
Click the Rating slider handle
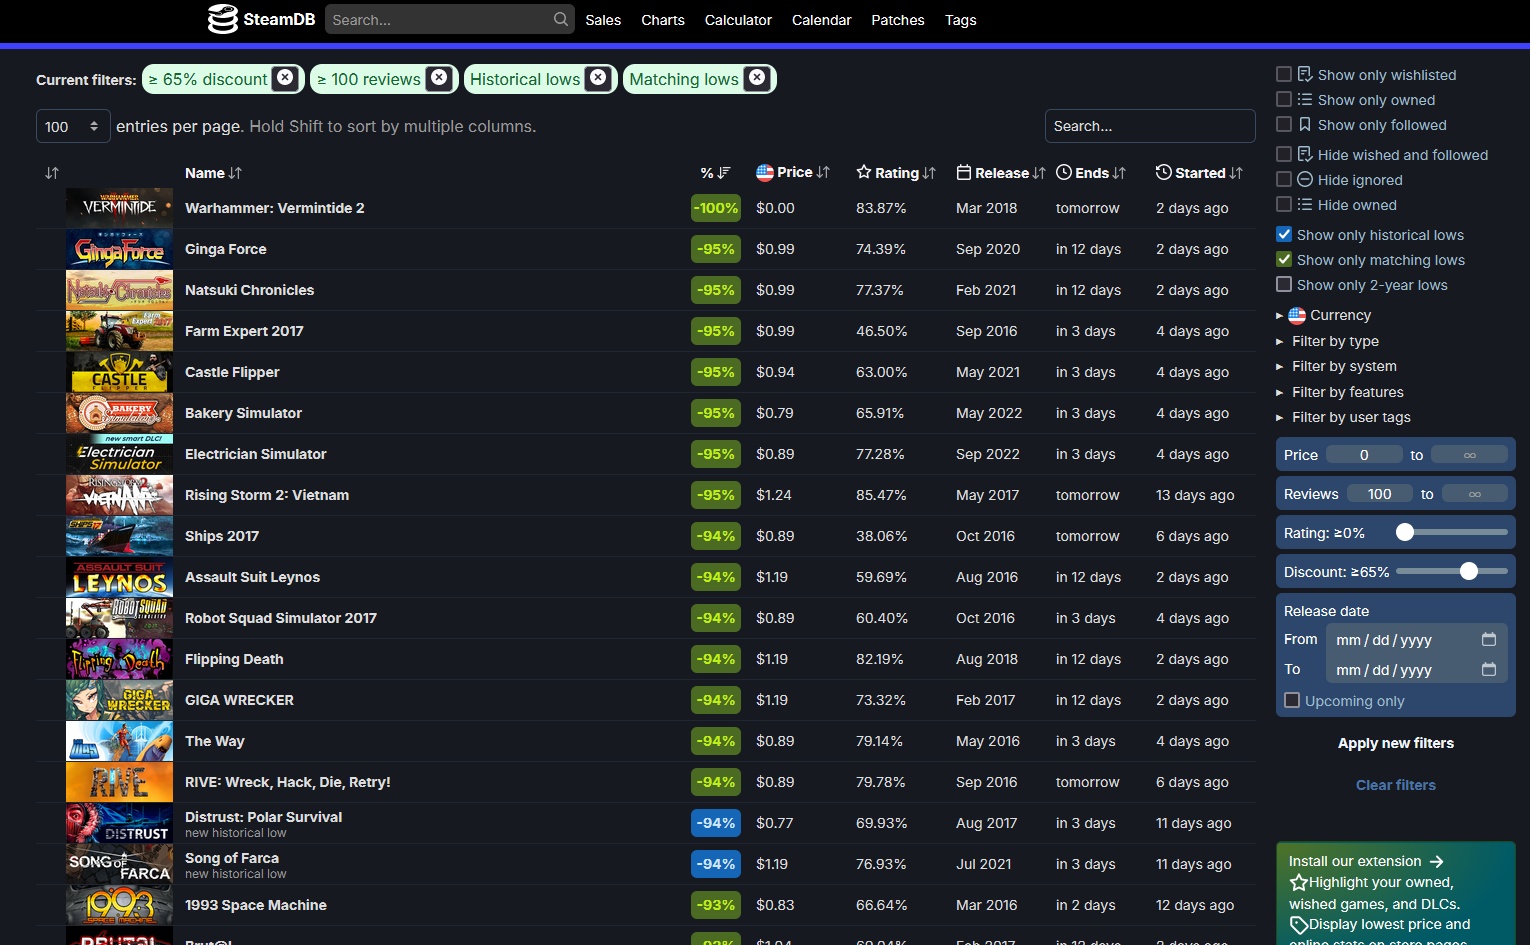point(1405,532)
